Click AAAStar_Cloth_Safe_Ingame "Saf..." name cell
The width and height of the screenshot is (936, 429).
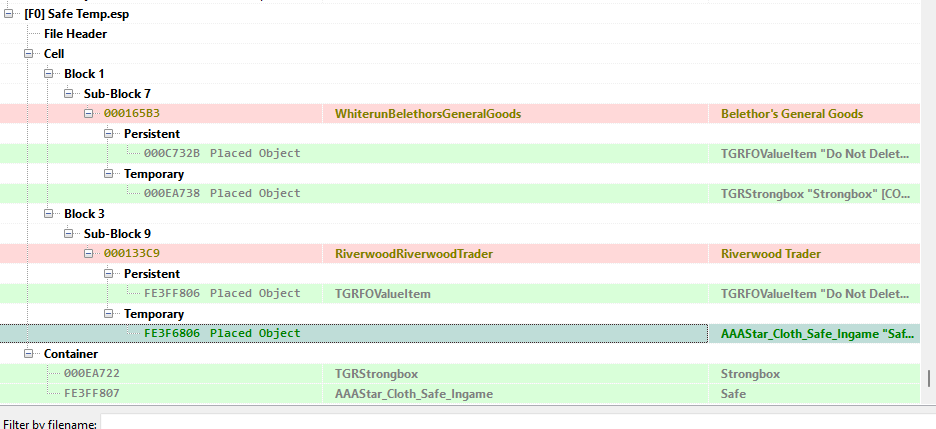click(817, 333)
